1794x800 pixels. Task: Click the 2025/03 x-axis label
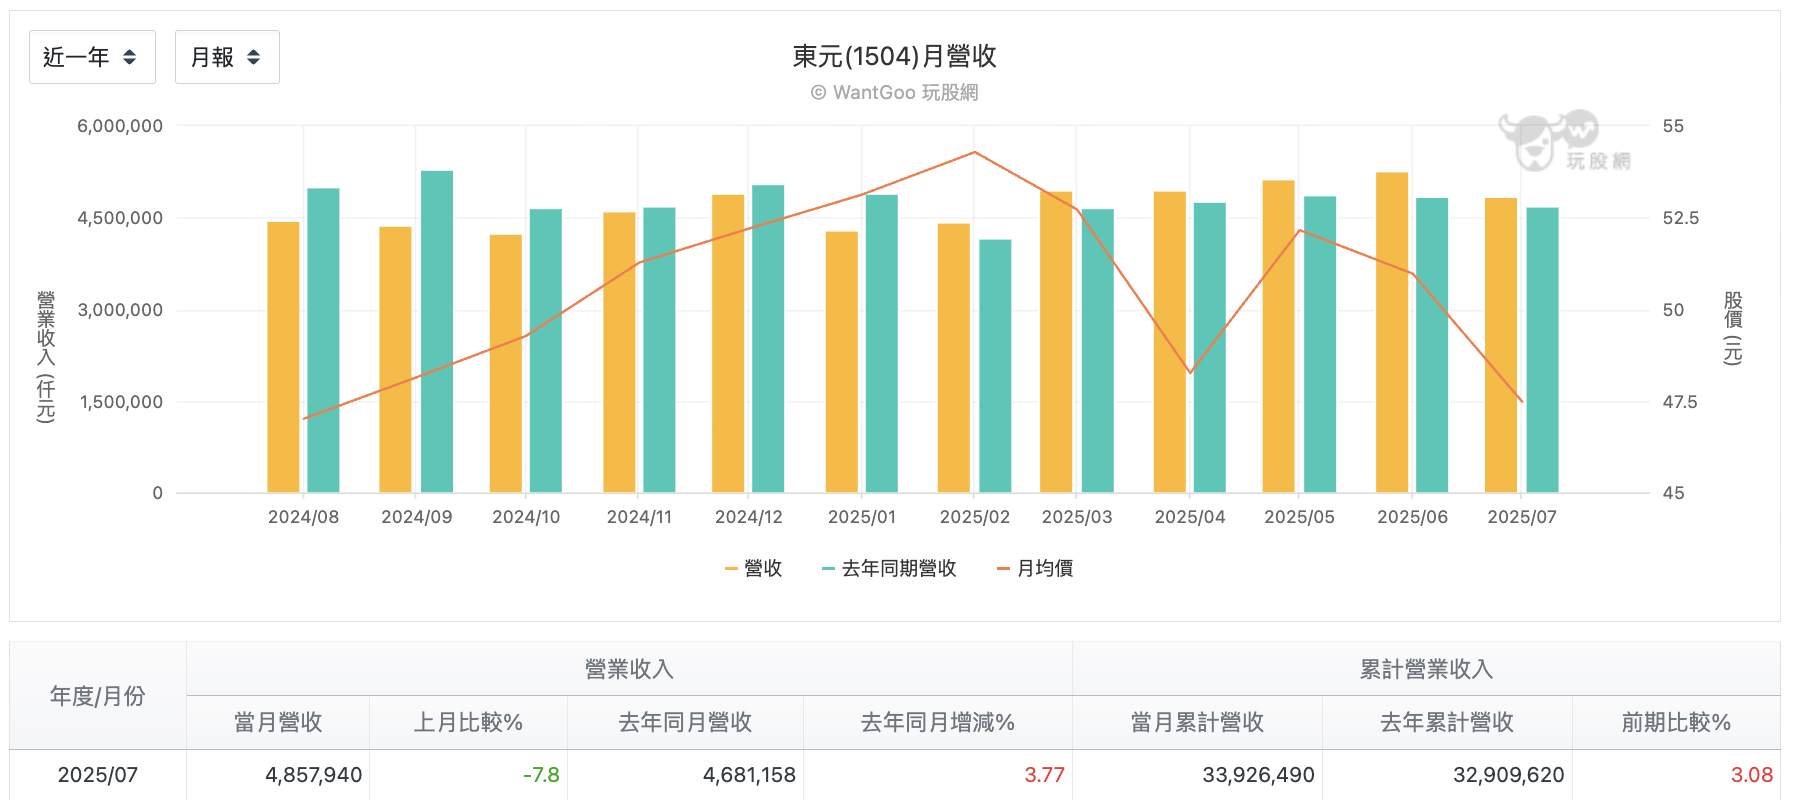[x=1077, y=517]
